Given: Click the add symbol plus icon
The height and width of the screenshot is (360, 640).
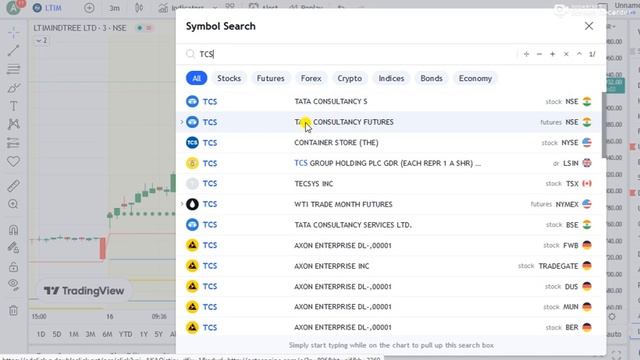Looking at the screenshot, I should point(89,8).
